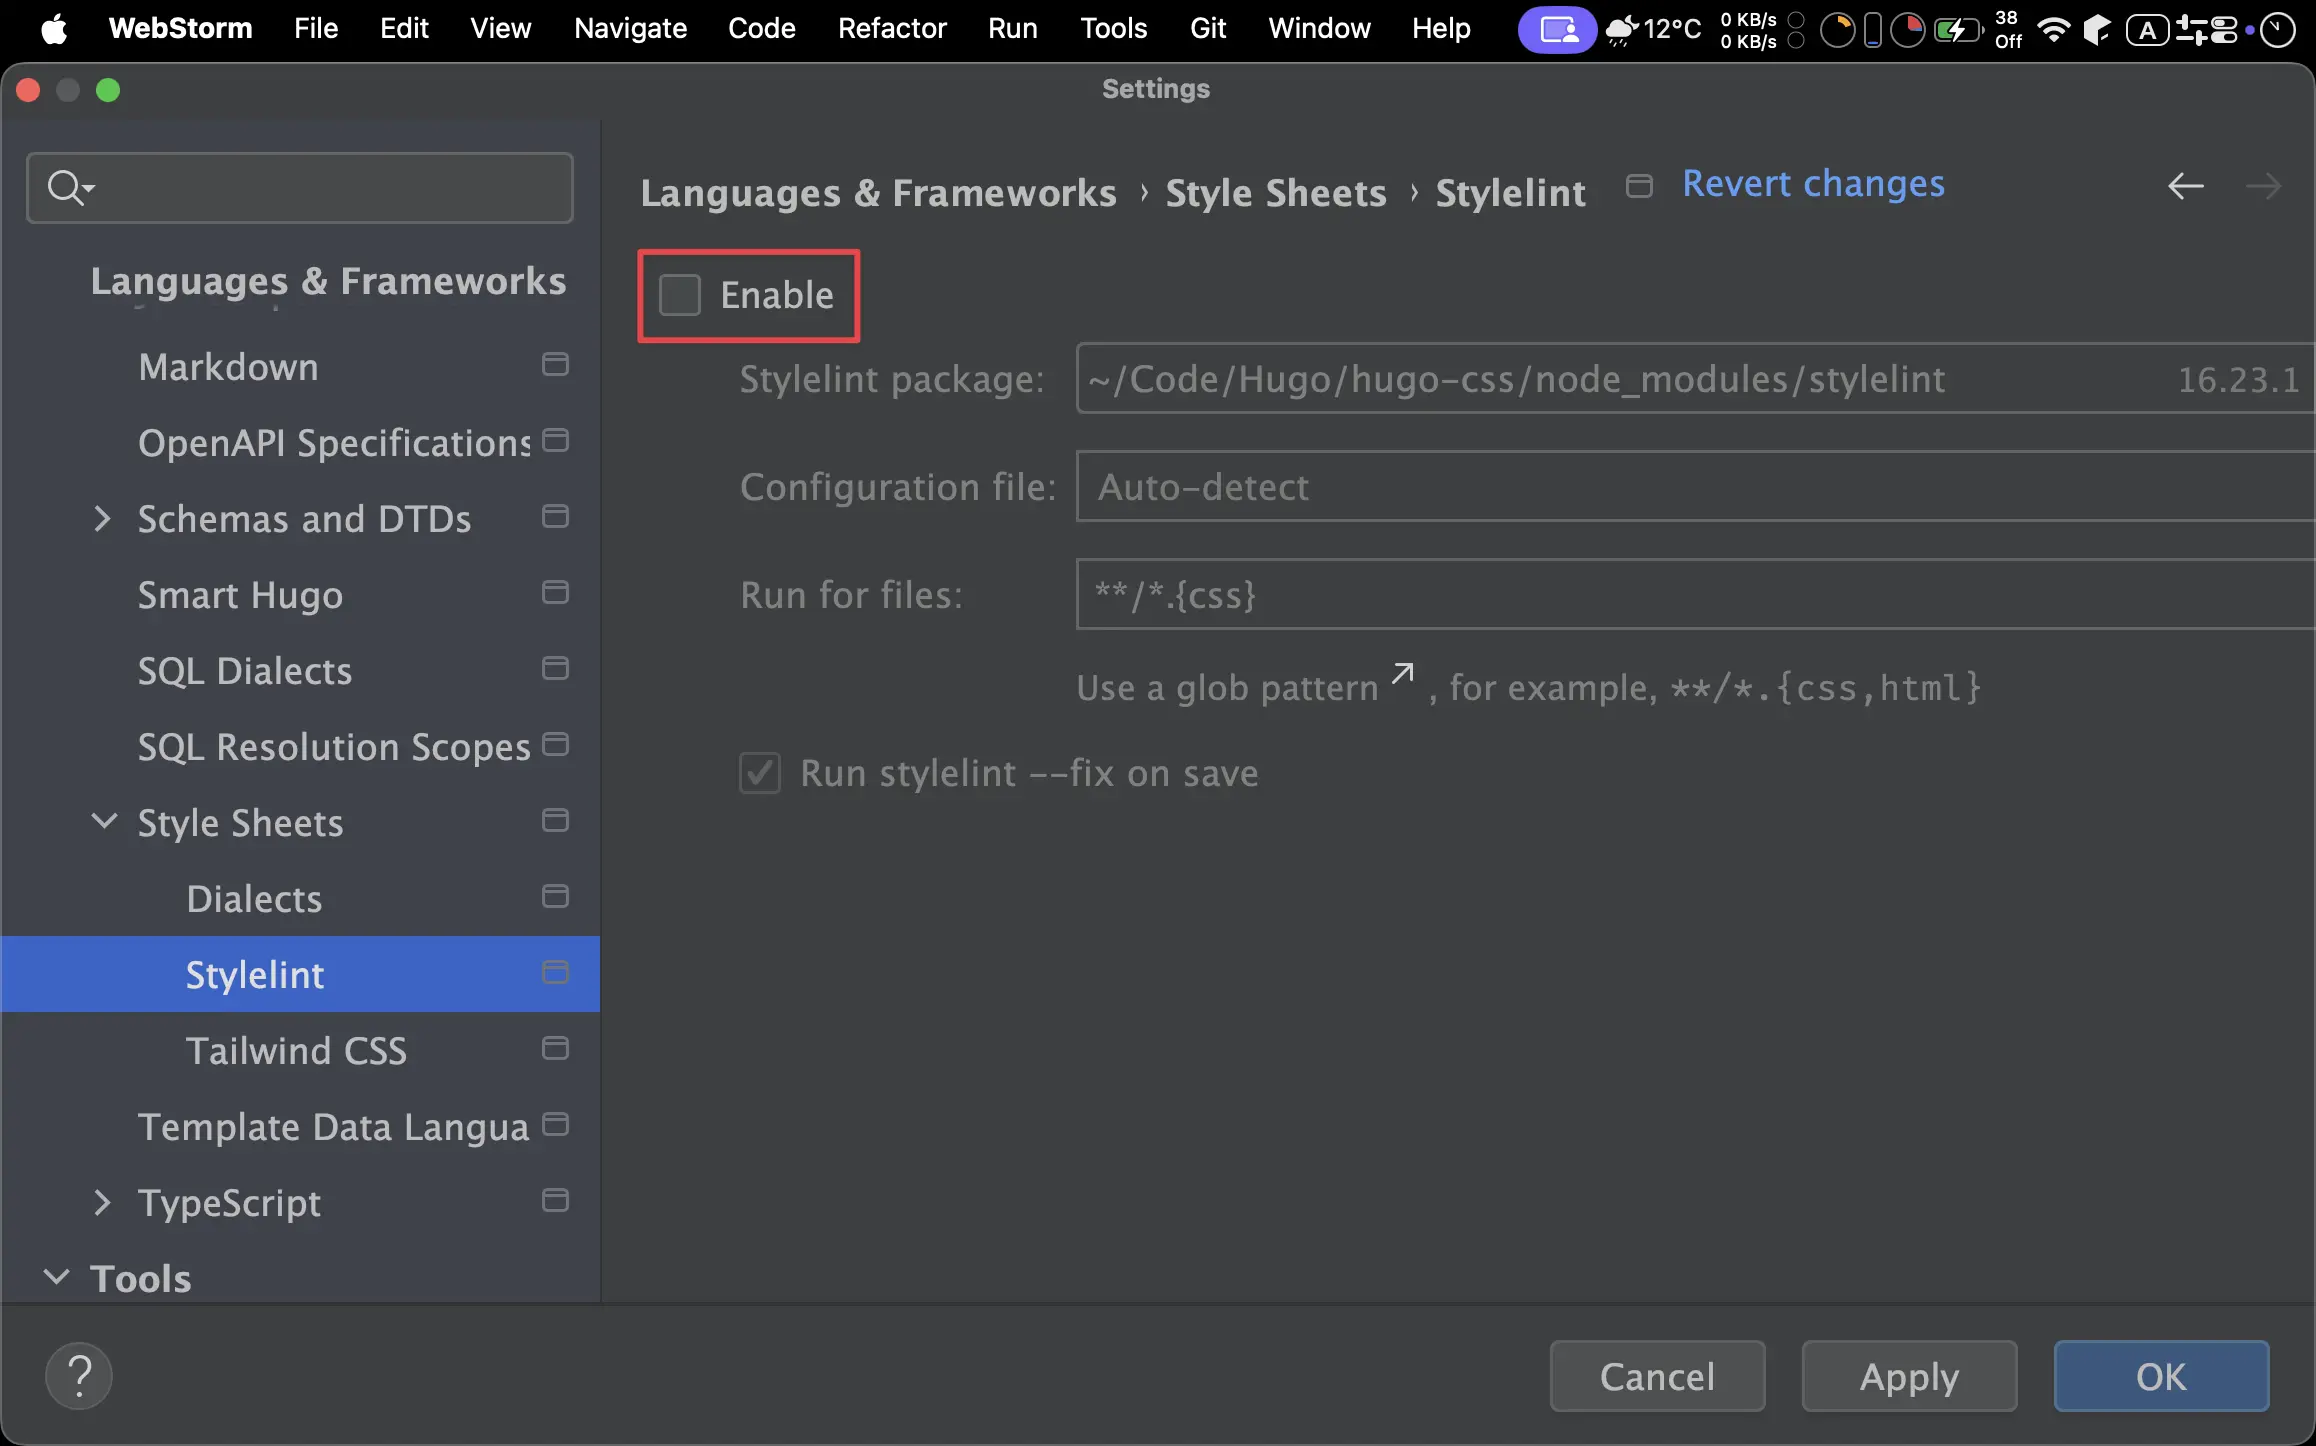Open the Code menu

[x=761, y=29]
